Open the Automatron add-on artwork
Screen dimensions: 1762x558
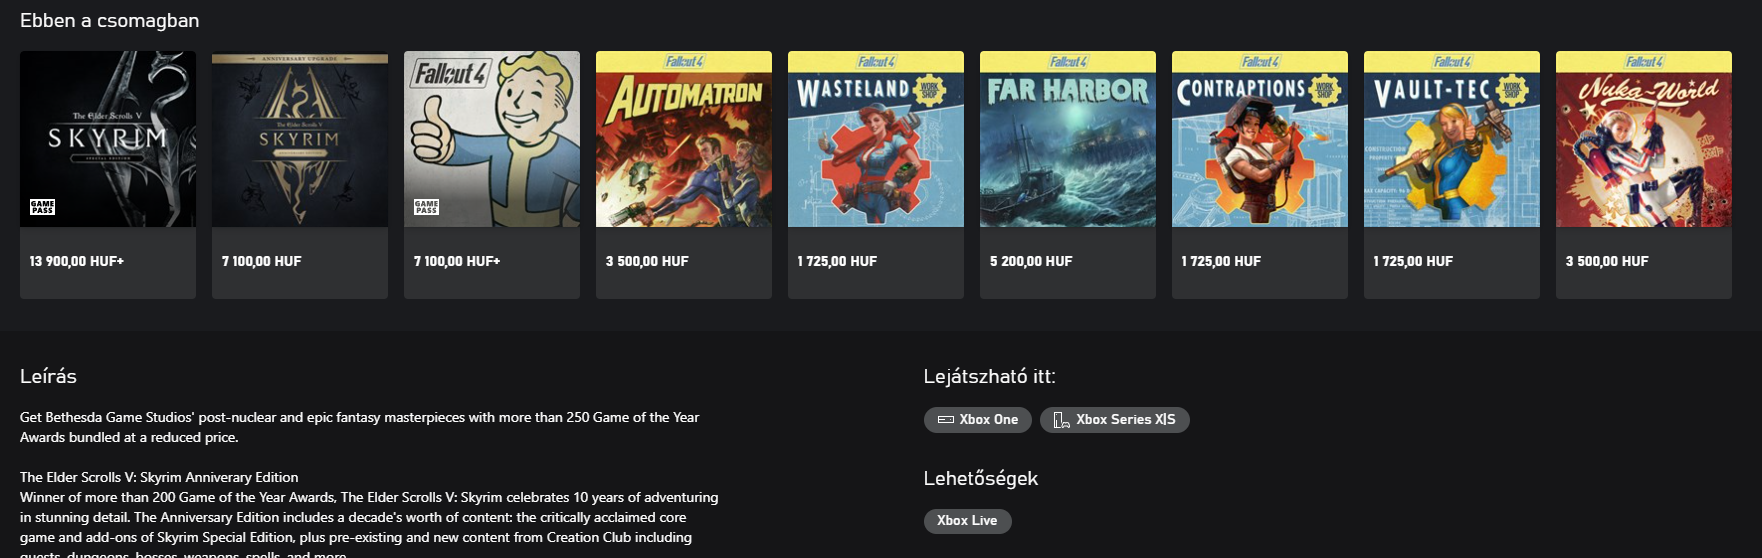click(x=684, y=139)
